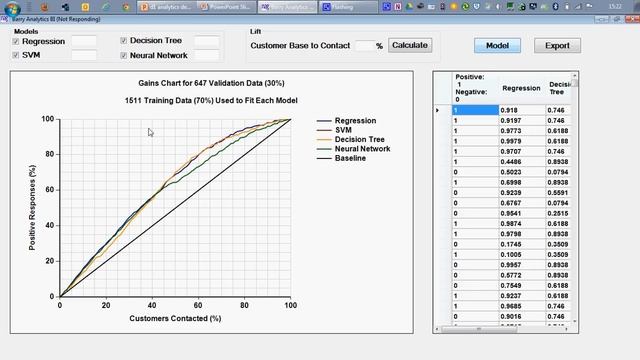Select Regression cell 0.9239

522,193
